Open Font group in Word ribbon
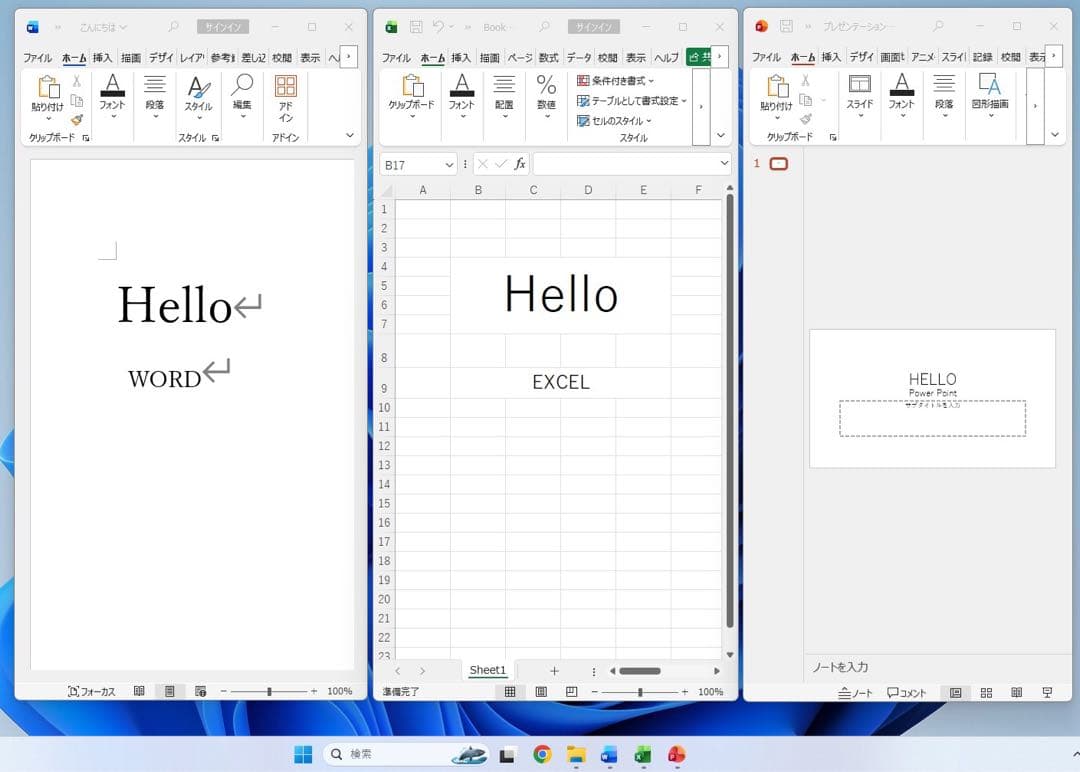This screenshot has height=772, width=1080. 112,96
